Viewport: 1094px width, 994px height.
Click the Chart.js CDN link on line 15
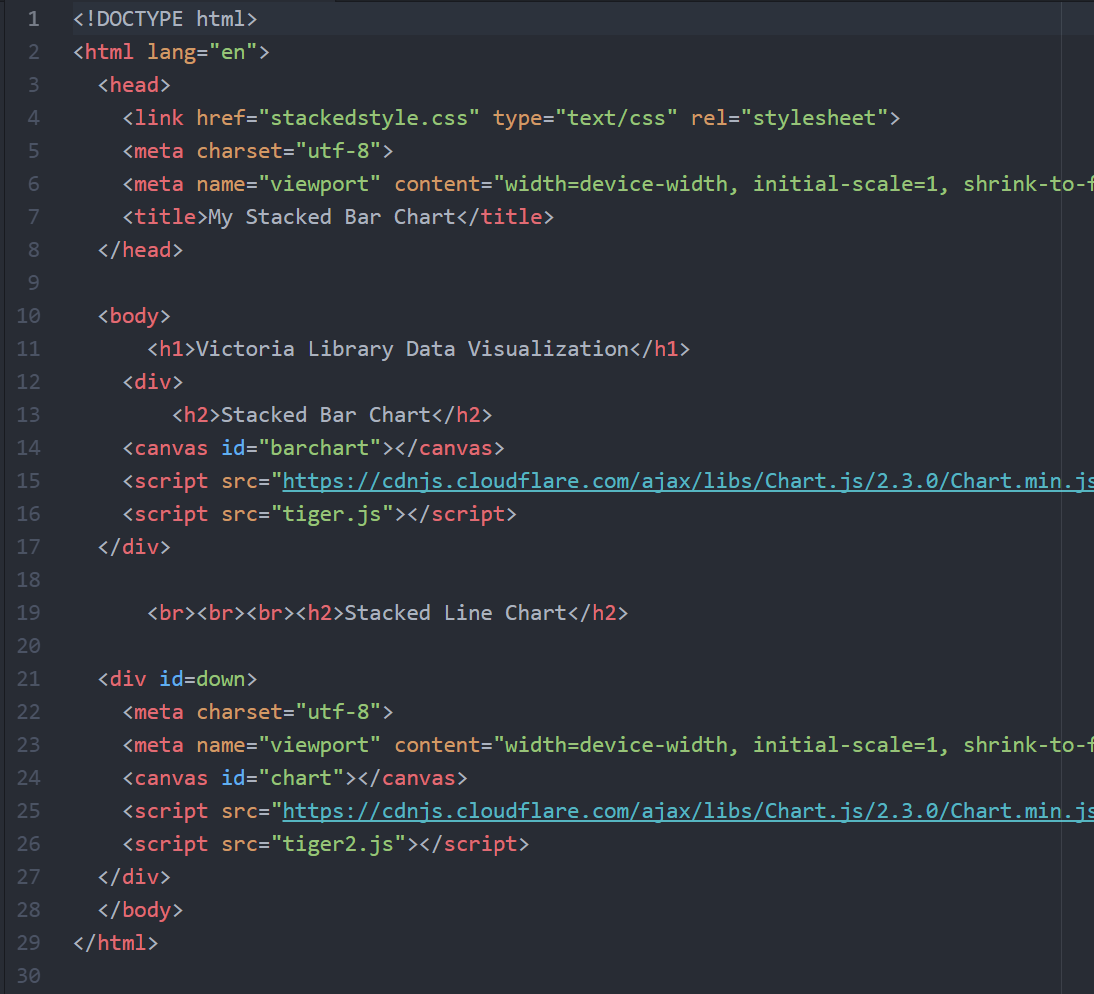(x=687, y=481)
